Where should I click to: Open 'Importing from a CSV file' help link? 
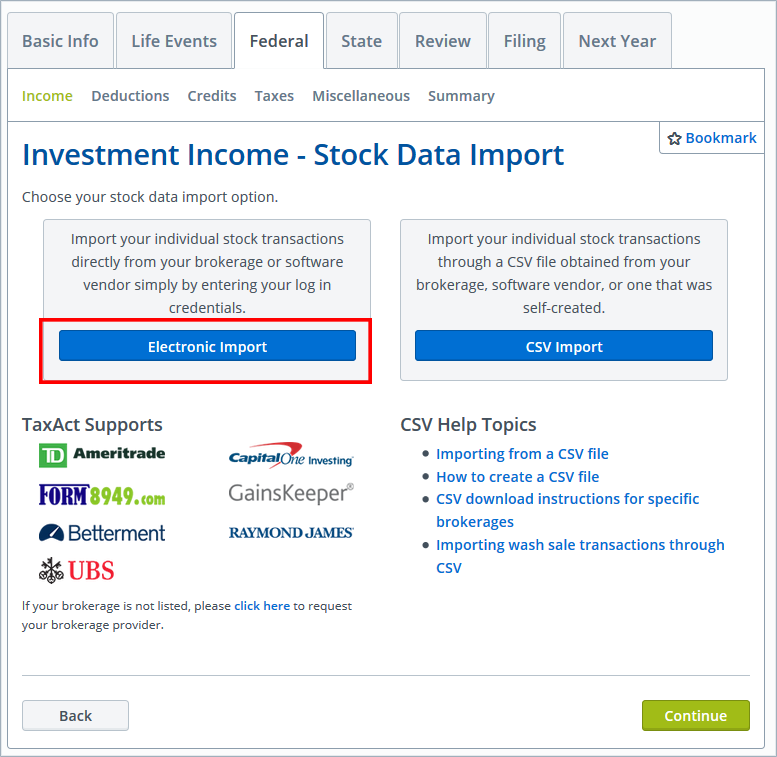tap(522, 454)
